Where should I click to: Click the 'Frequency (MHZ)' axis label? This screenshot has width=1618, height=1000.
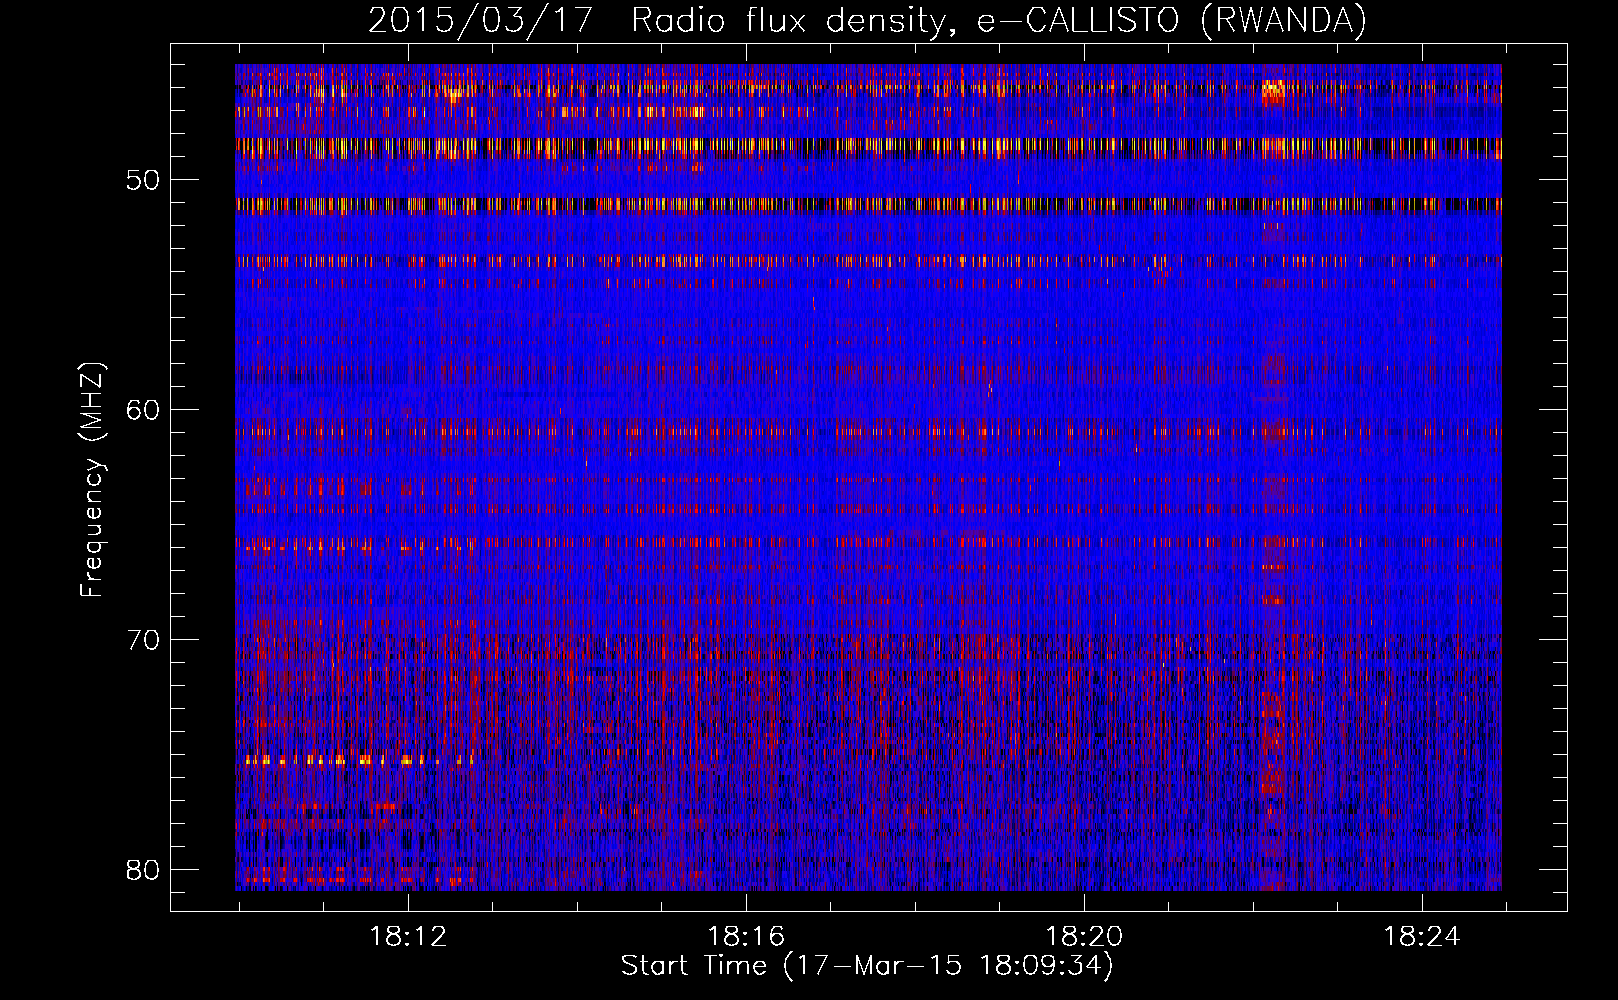coord(92,479)
